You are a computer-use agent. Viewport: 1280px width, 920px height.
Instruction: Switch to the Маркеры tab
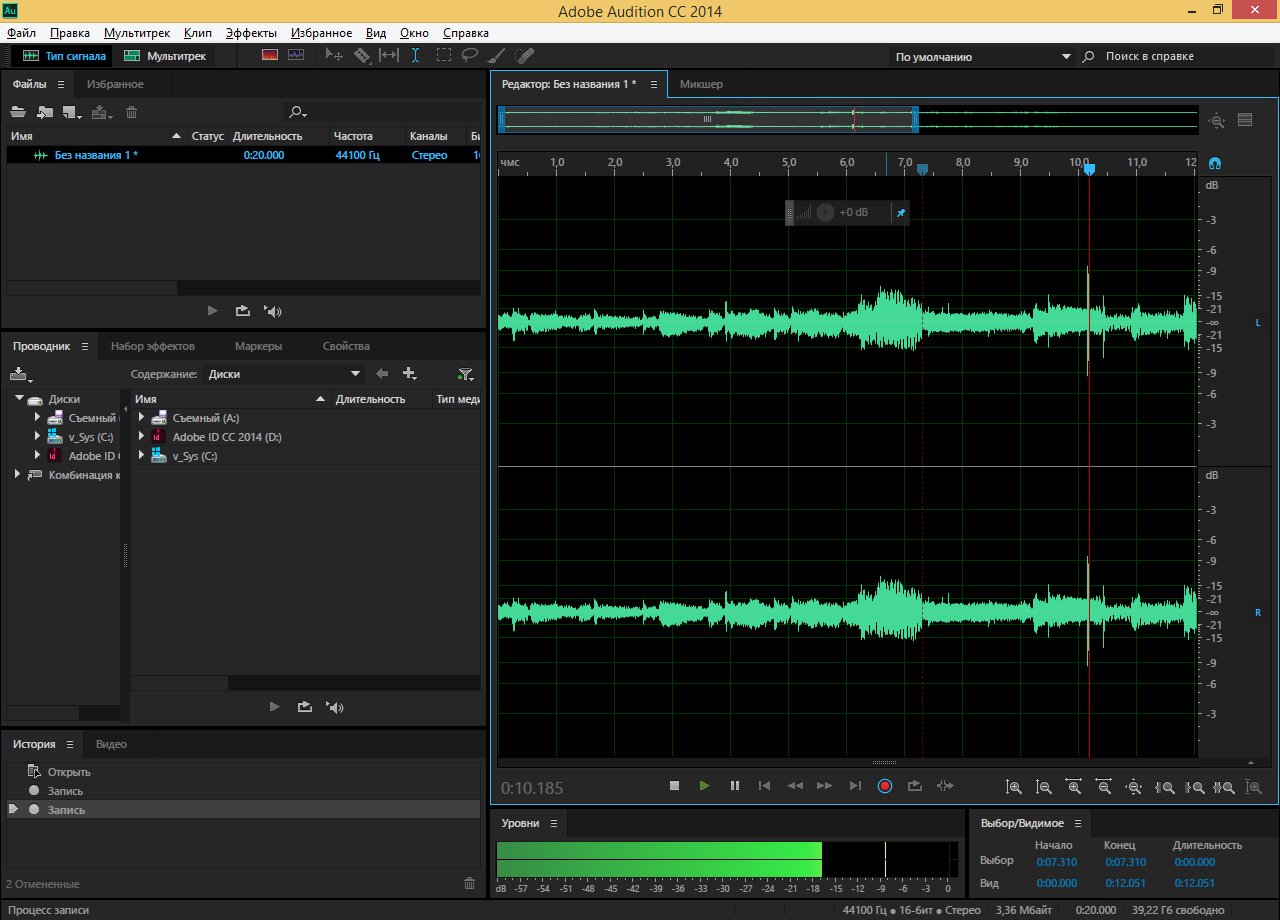pyautogui.click(x=258, y=346)
